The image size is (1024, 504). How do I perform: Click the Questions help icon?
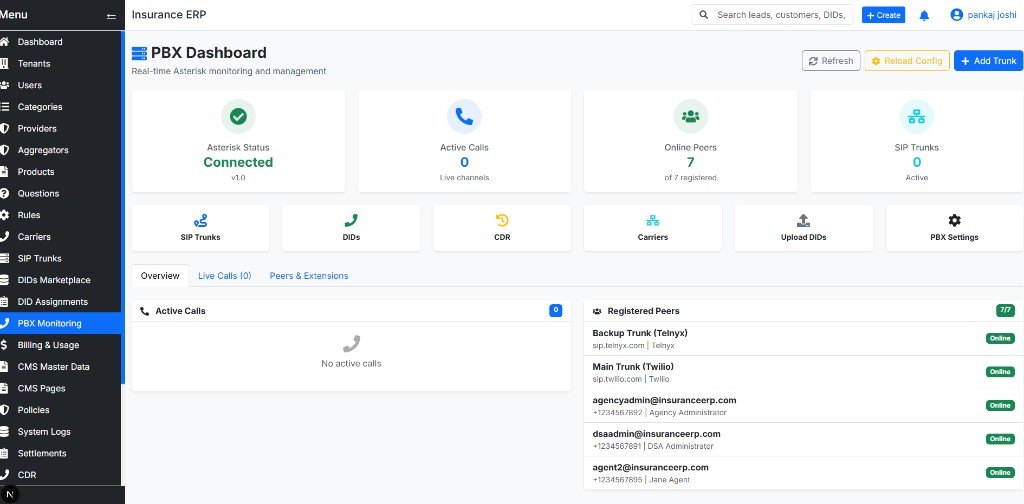(x=4, y=193)
